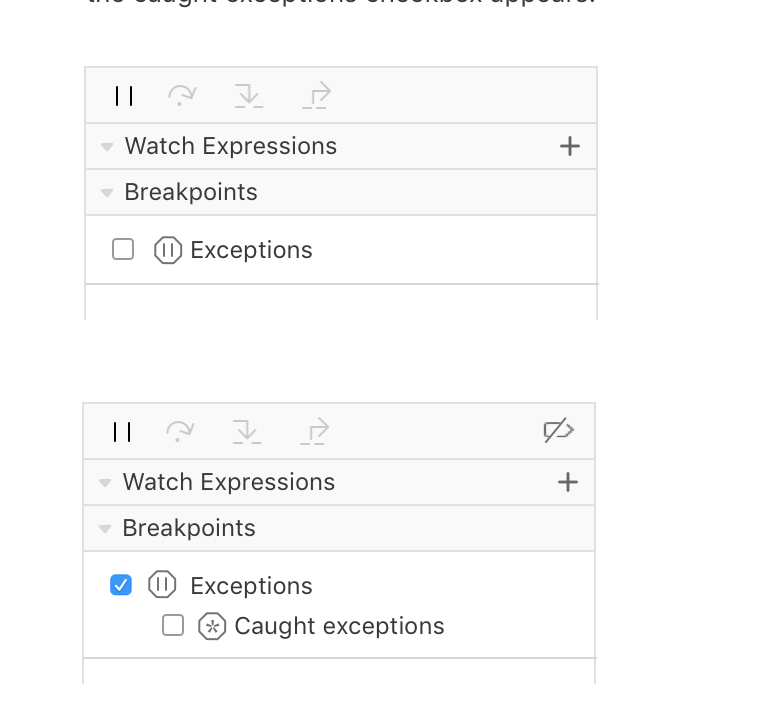Image resolution: width=764 pixels, height=722 pixels.
Task: Click the plus icon in the lower panel
Action: (568, 483)
